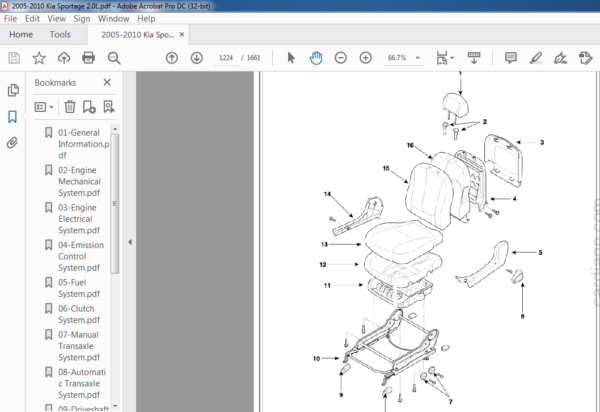Viewport: 600px width, 412px height.
Task: Add a new bookmark icon
Action: 89,107
